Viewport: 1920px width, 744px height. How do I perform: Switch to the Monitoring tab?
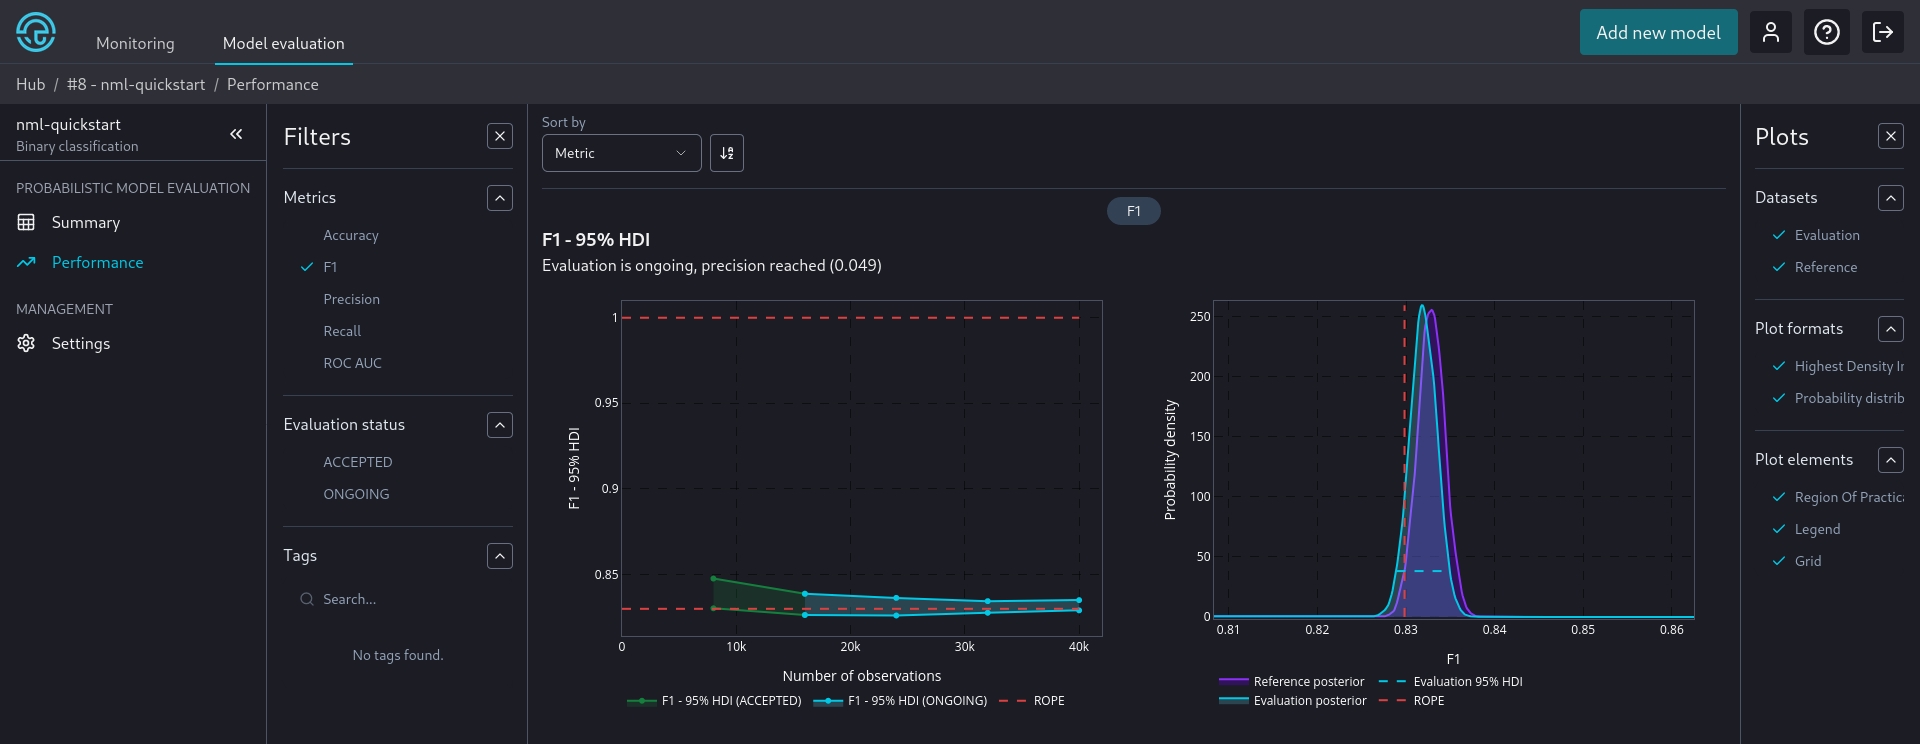[x=135, y=43]
